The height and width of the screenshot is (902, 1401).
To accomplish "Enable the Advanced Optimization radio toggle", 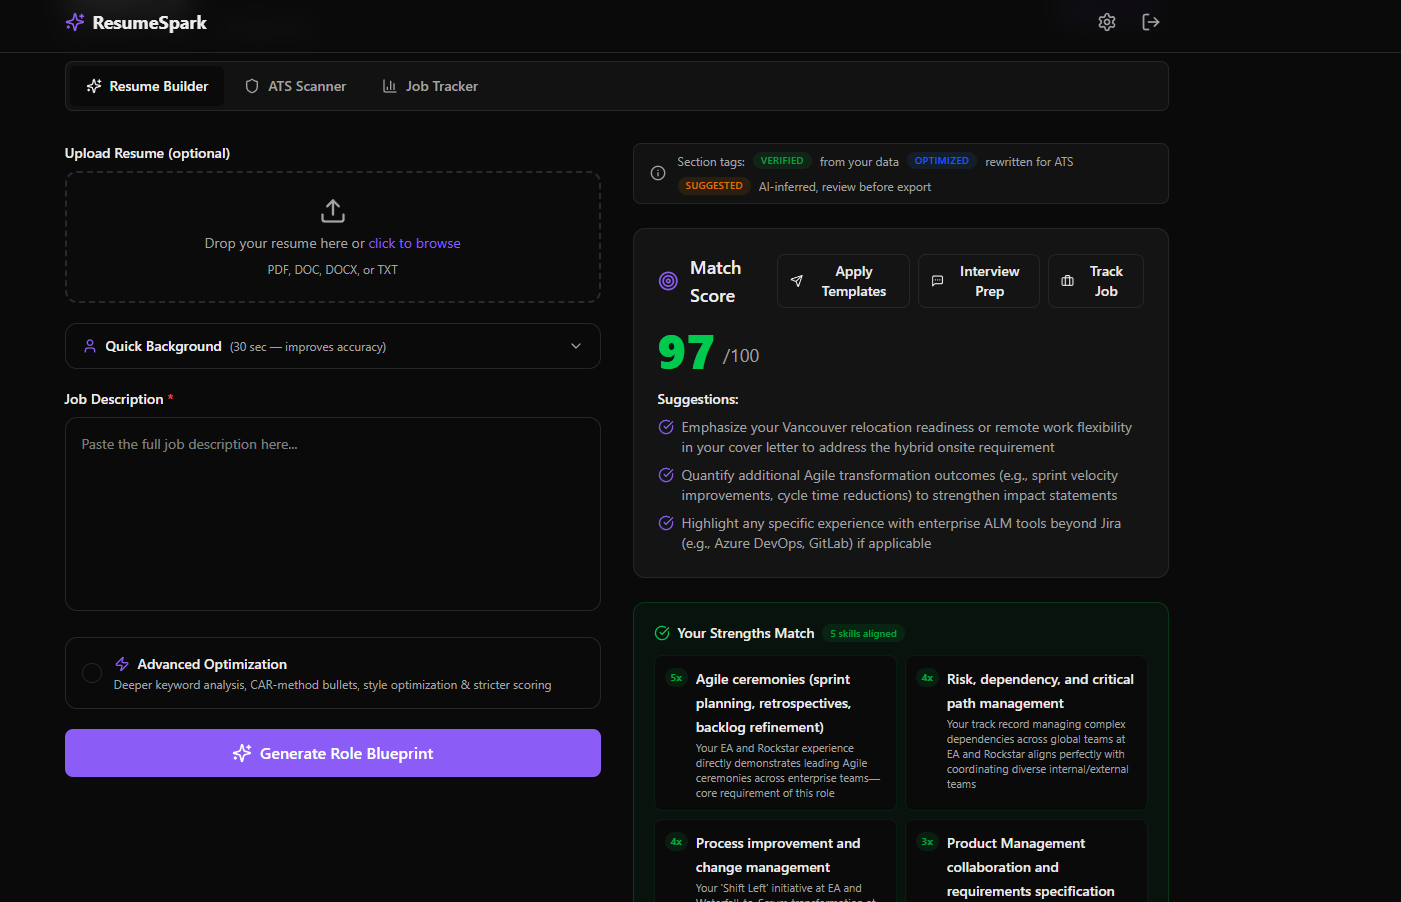I will click(x=92, y=673).
